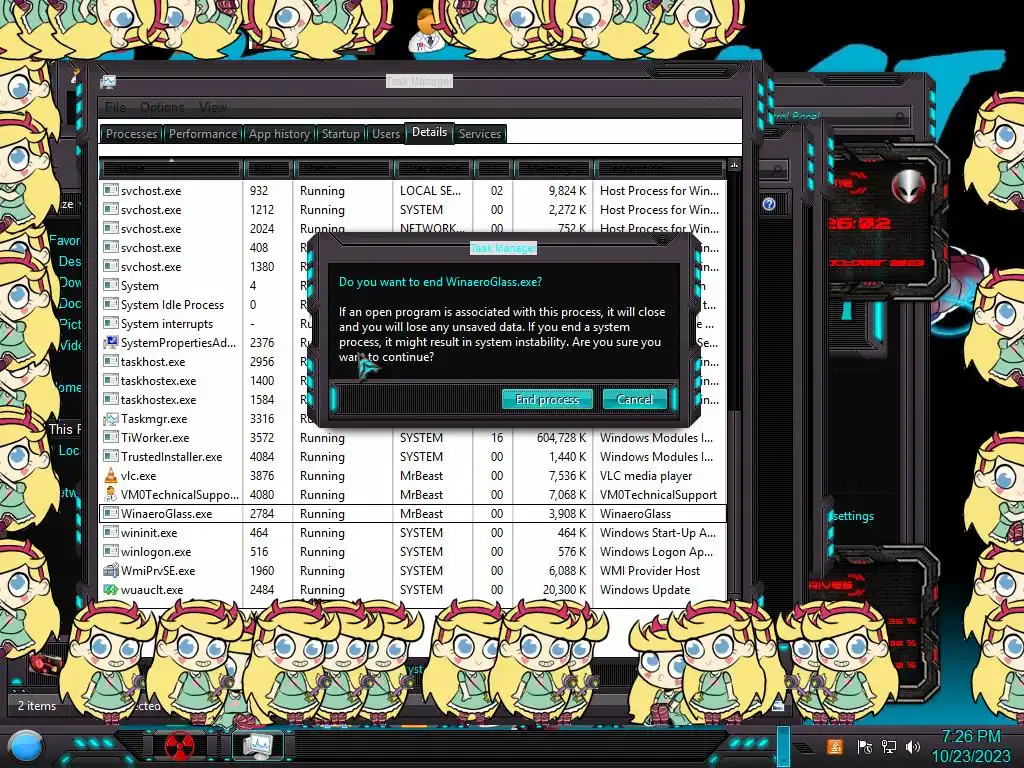Click the blue help question mark icon

coord(769,204)
